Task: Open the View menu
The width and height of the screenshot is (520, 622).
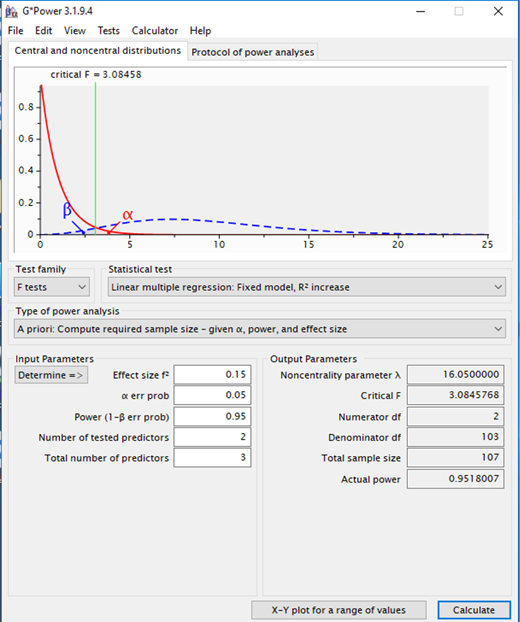Action: (x=75, y=31)
